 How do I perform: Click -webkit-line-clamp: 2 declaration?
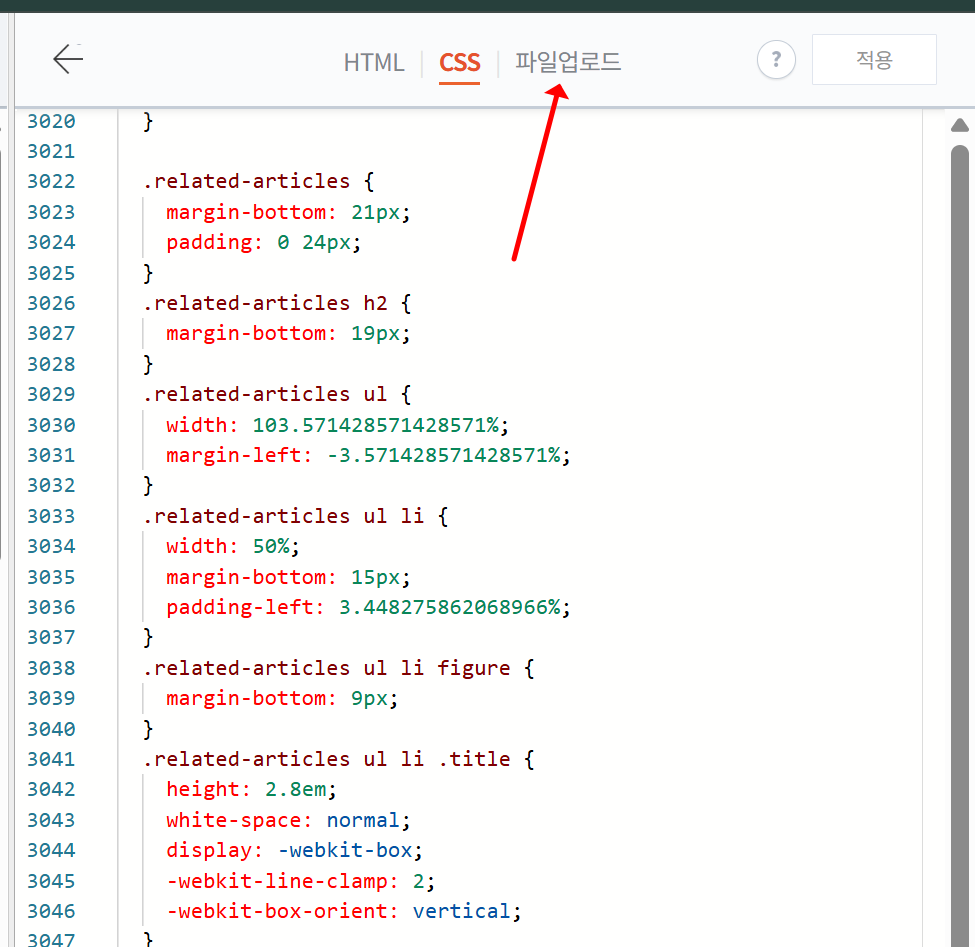[300, 882]
